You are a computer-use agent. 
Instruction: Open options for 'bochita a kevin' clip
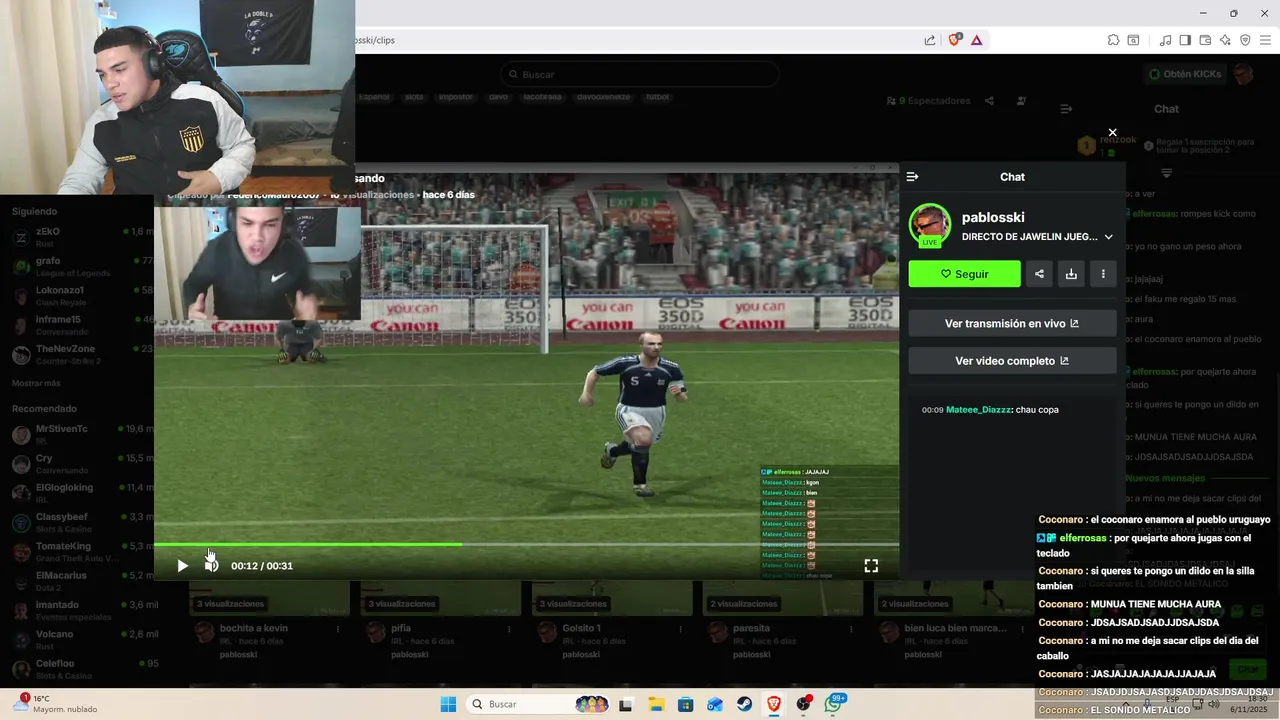pyautogui.click(x=338, y=629)
